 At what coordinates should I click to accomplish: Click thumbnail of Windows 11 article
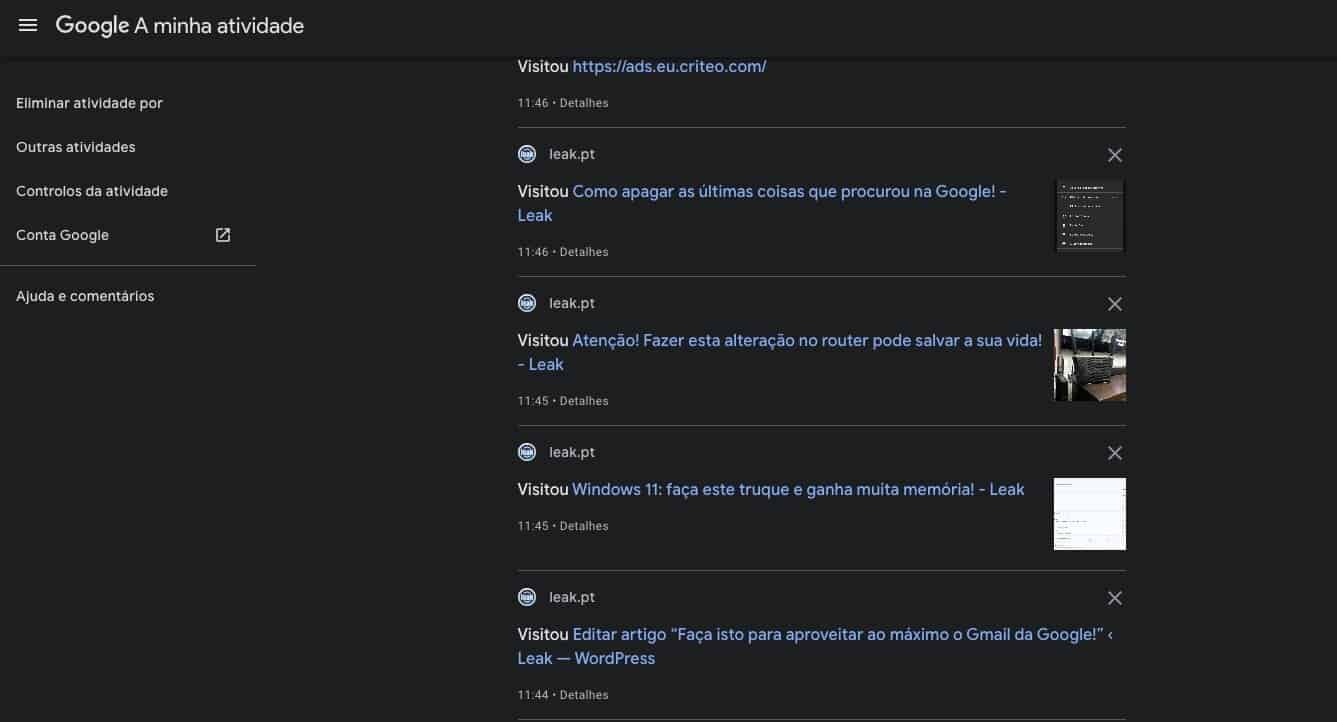pyautogui.click(x=1090, y=514)
